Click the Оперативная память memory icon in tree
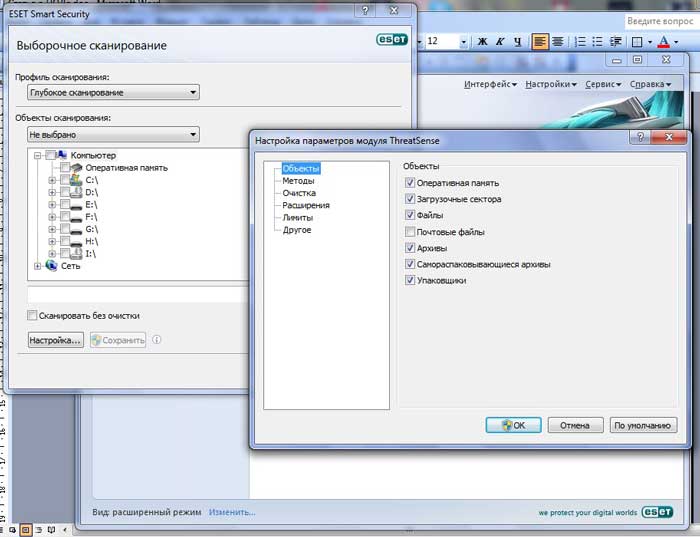Viewport: 700px width, 537px height. tap(77, 168)
